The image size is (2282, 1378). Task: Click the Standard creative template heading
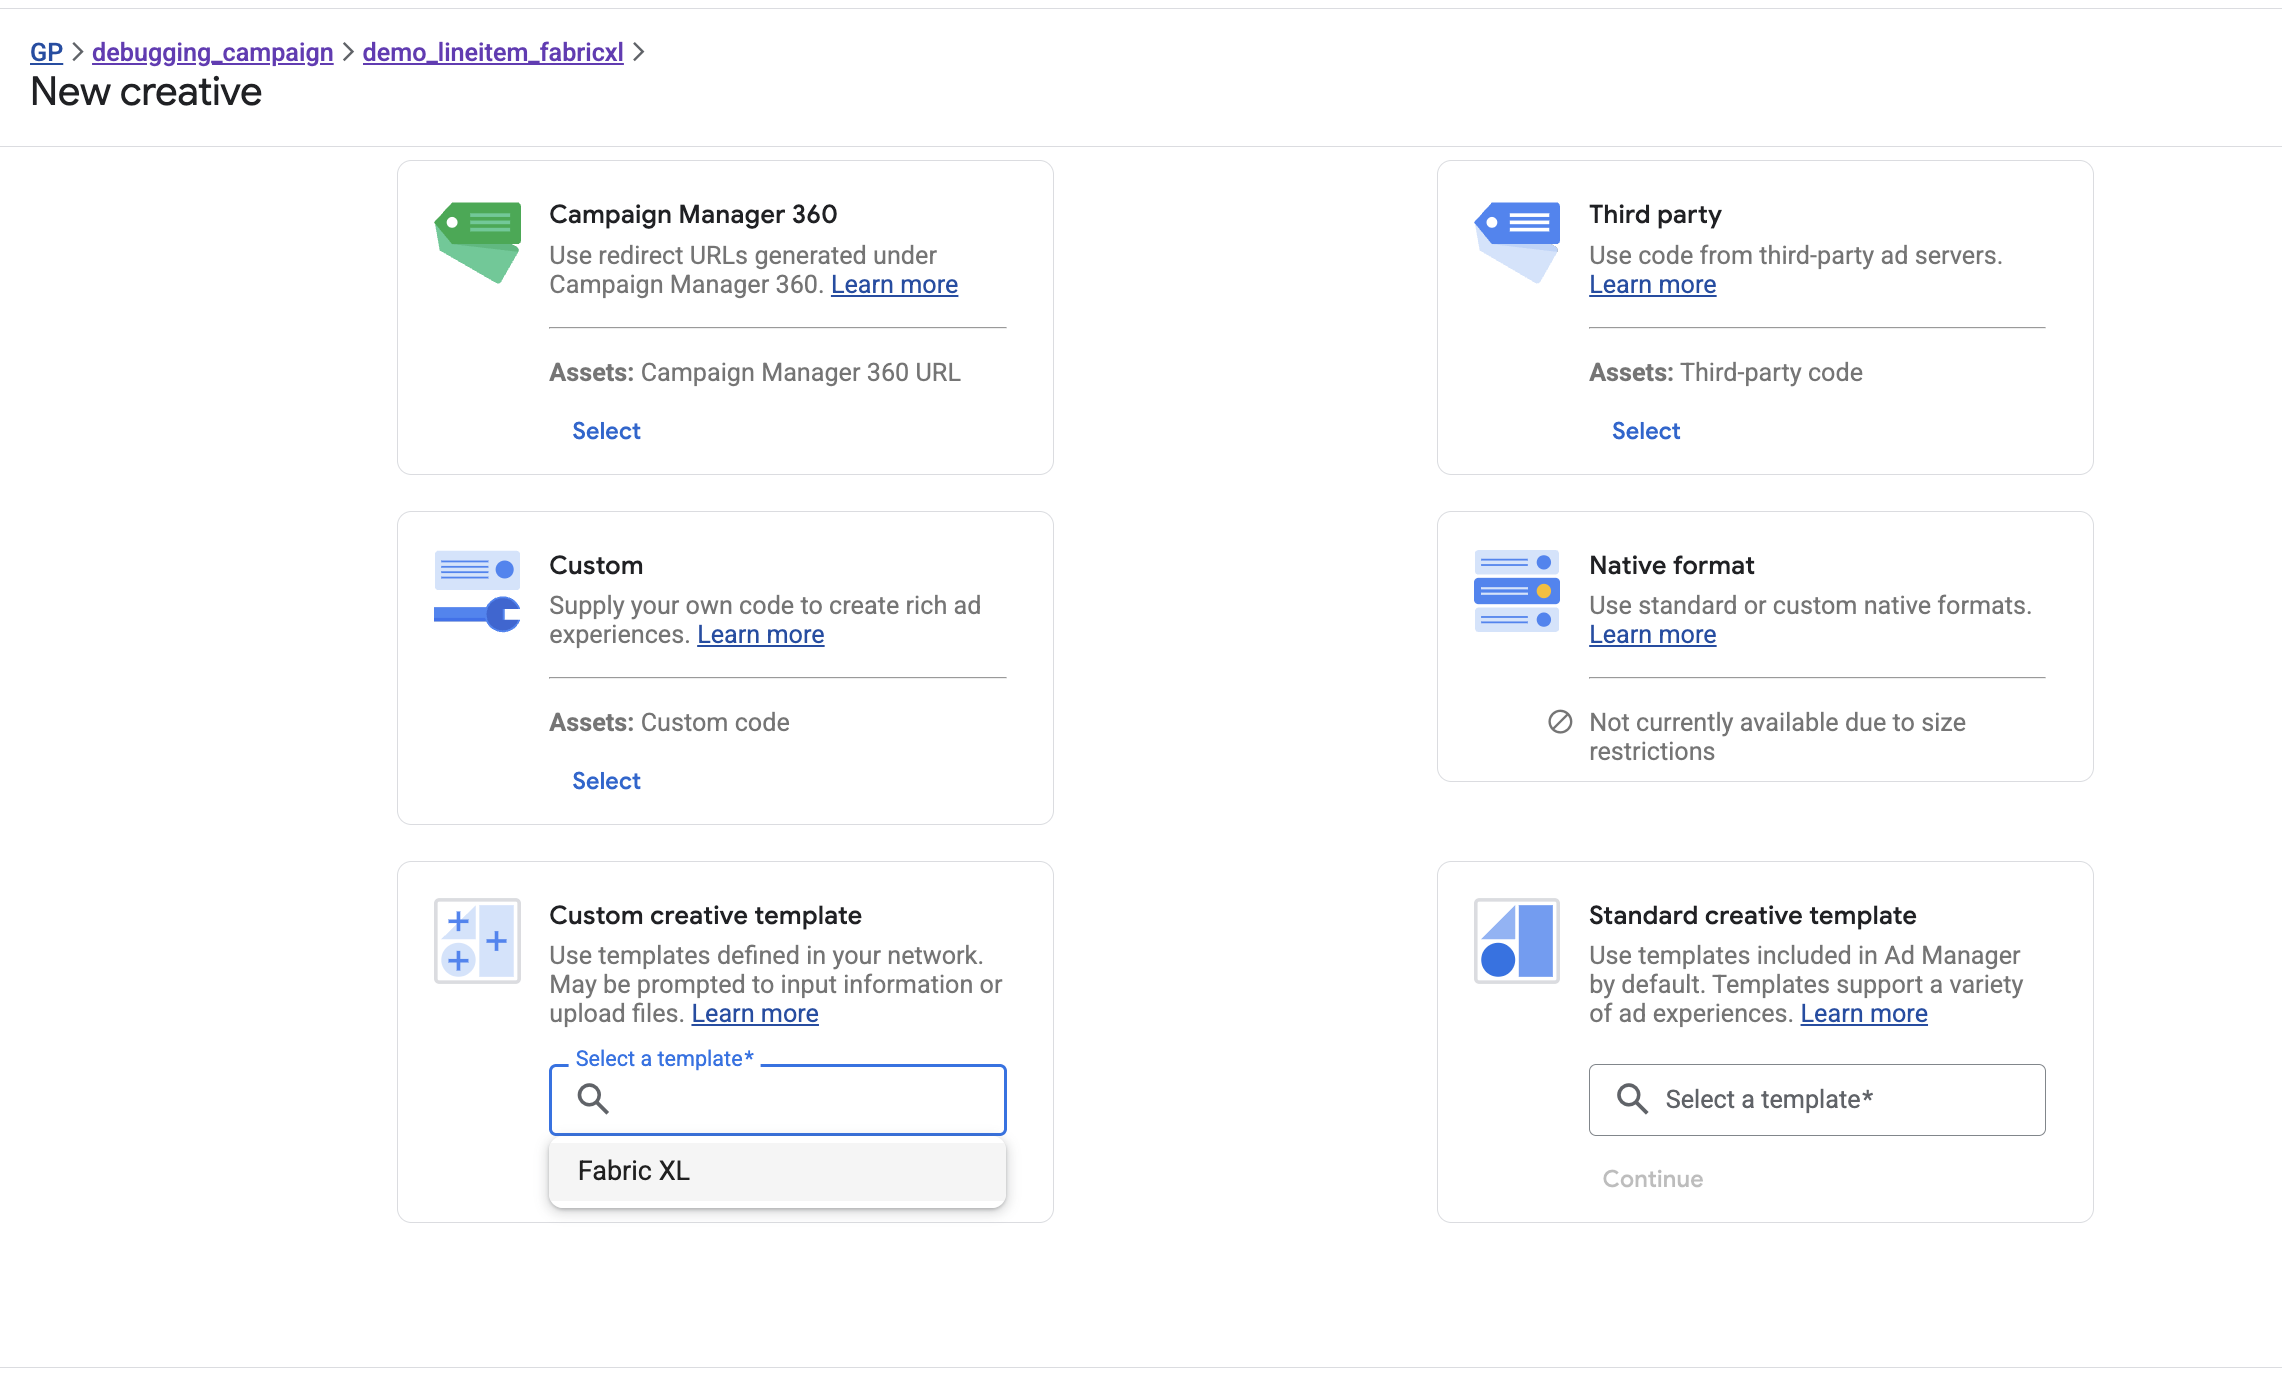point(1752,915)
